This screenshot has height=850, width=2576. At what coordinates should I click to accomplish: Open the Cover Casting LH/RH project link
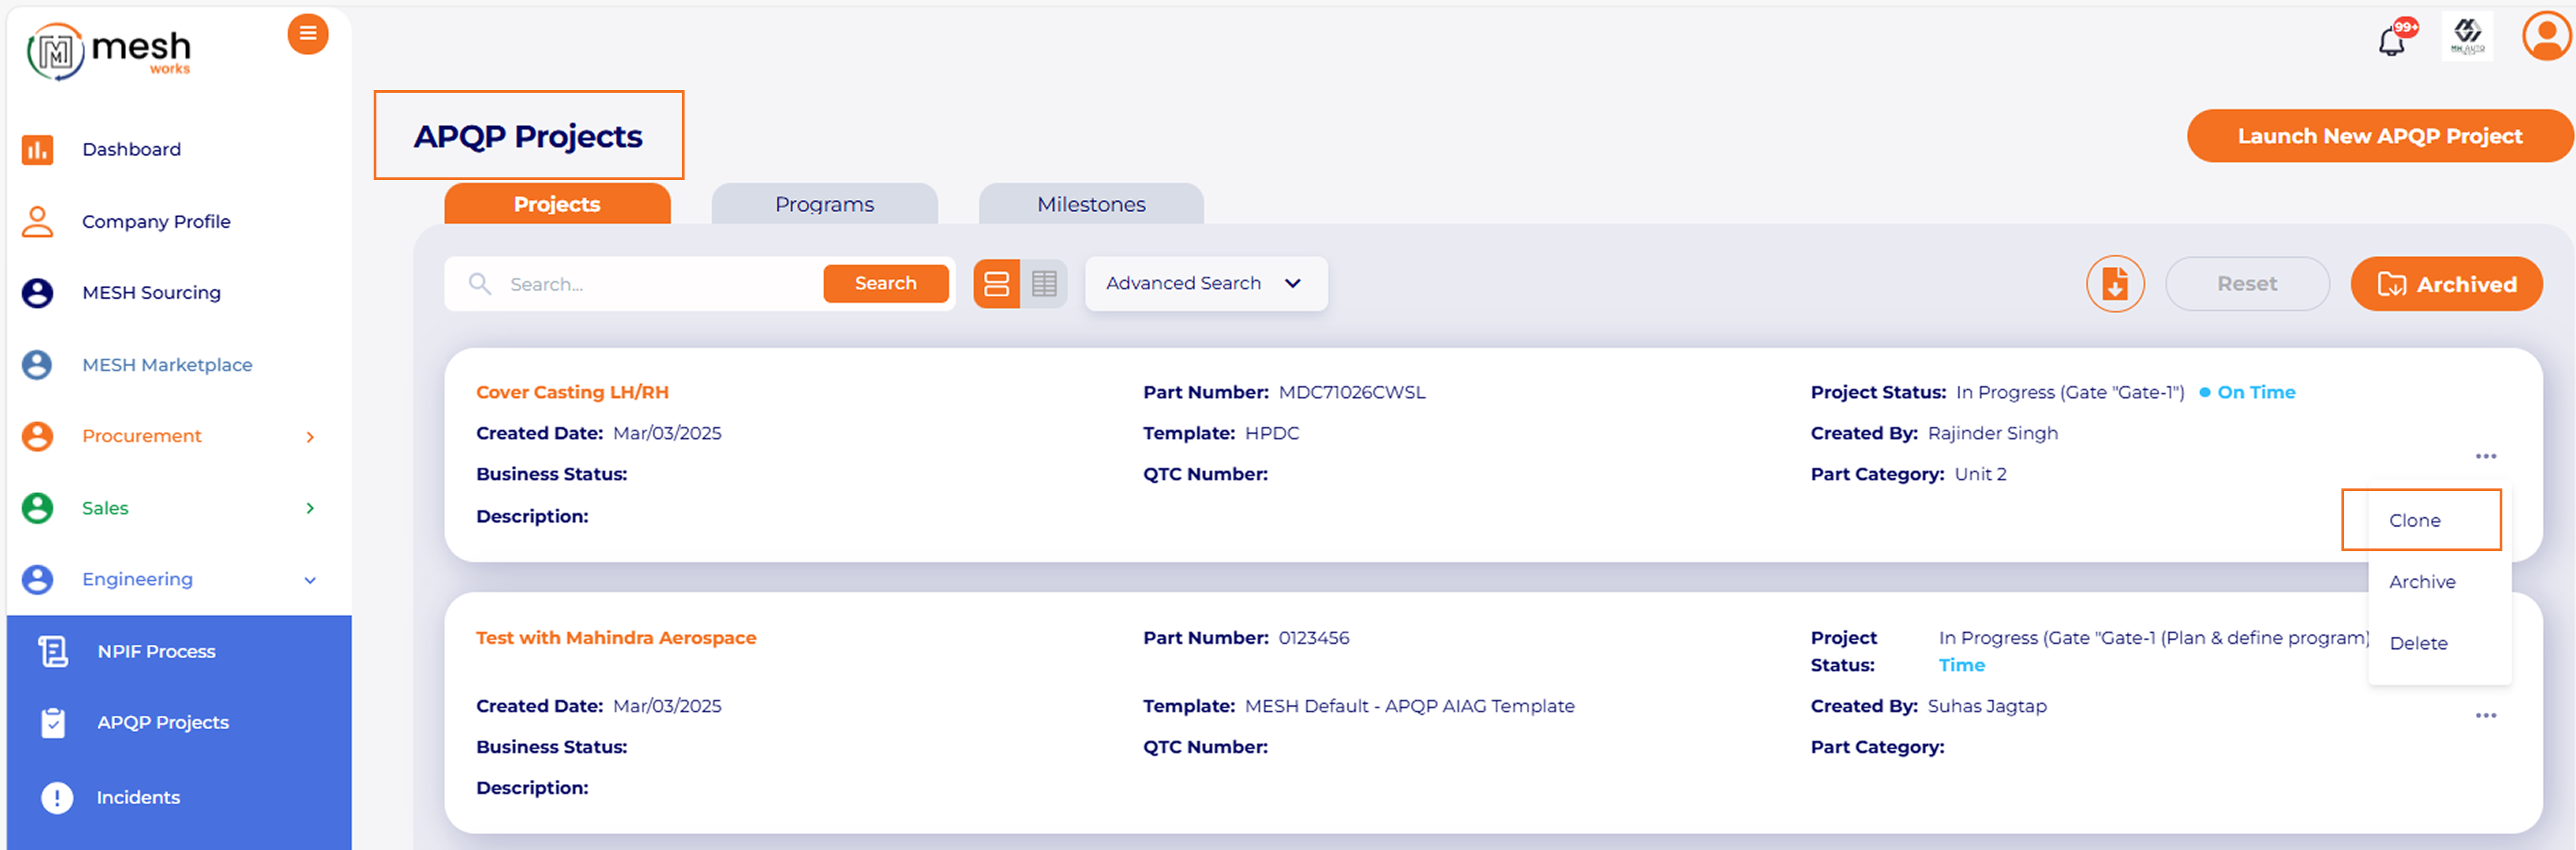point(572,392)
